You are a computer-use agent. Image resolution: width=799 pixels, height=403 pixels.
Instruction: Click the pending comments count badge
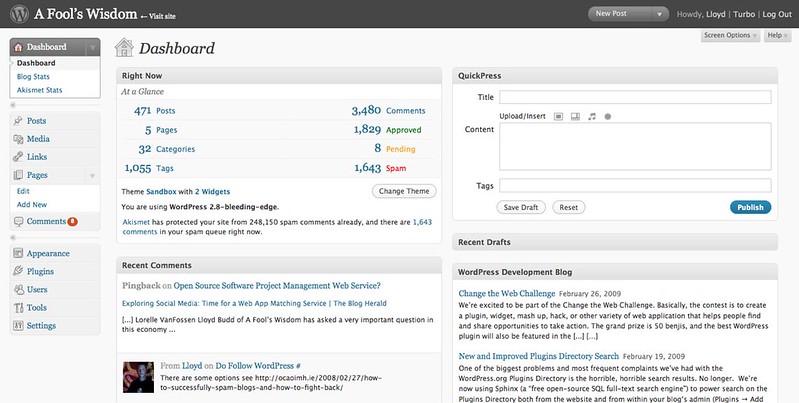72,222
